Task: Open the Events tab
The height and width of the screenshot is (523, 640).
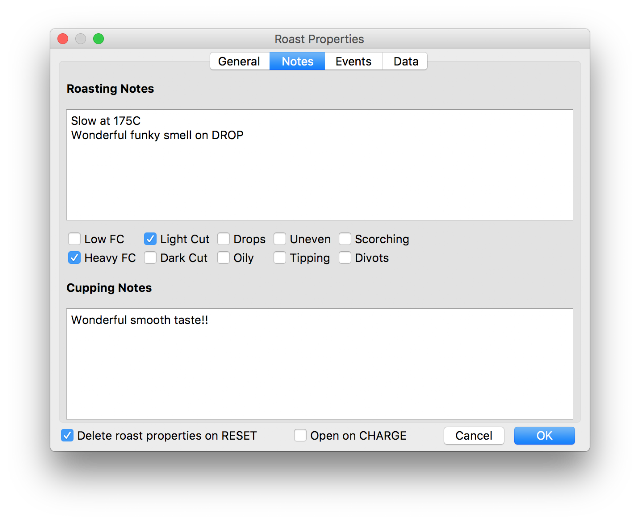Action: pos(353,61)
